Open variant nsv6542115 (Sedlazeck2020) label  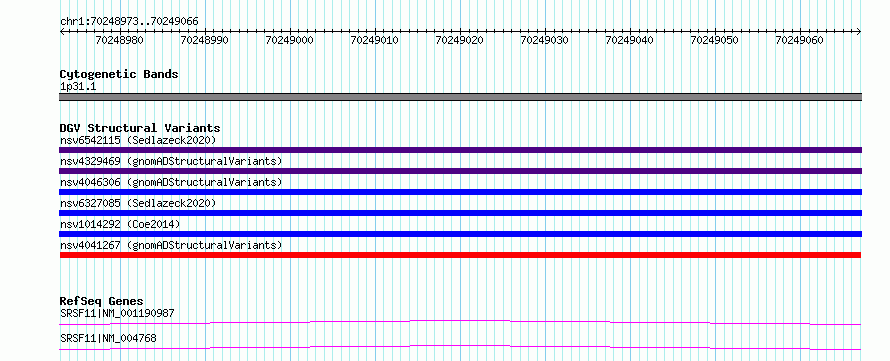[138, 140]
